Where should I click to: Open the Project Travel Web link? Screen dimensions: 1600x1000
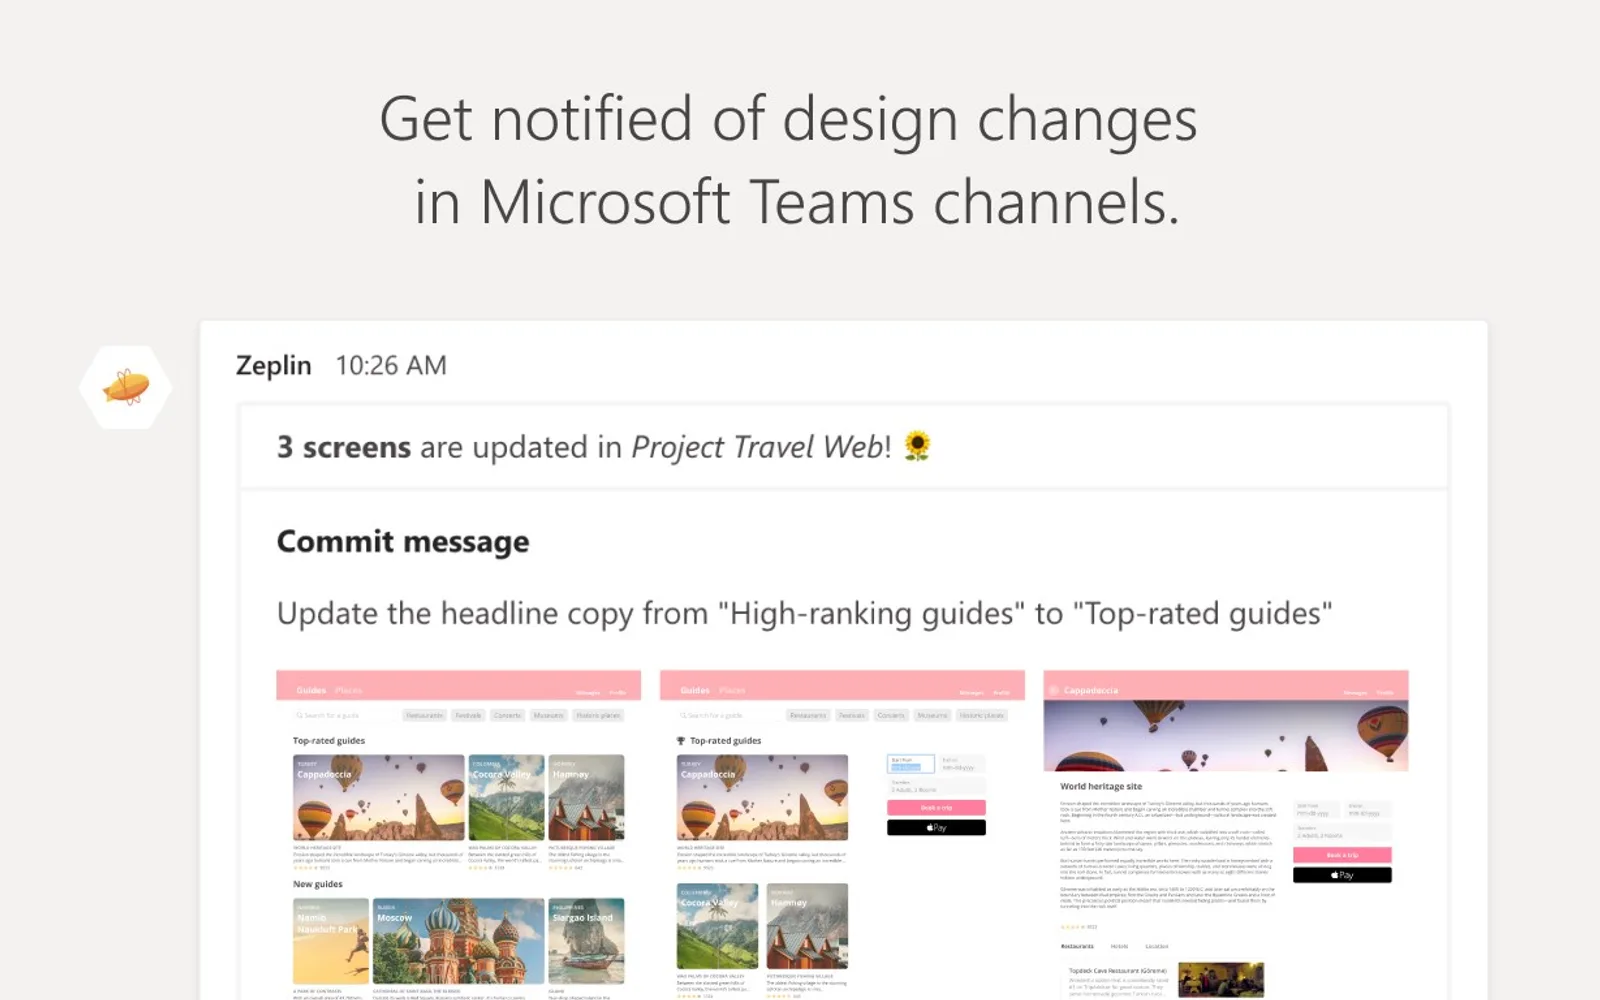coord(757,447)
